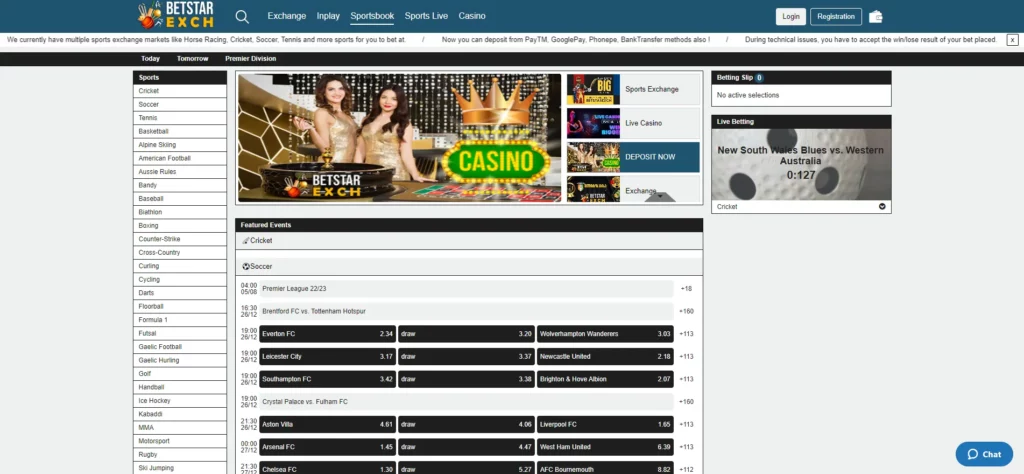The image size is (1024, 474).
Task: Close the announcement ticker bar
Action: pyautogui.click(x=1012, y=40)
